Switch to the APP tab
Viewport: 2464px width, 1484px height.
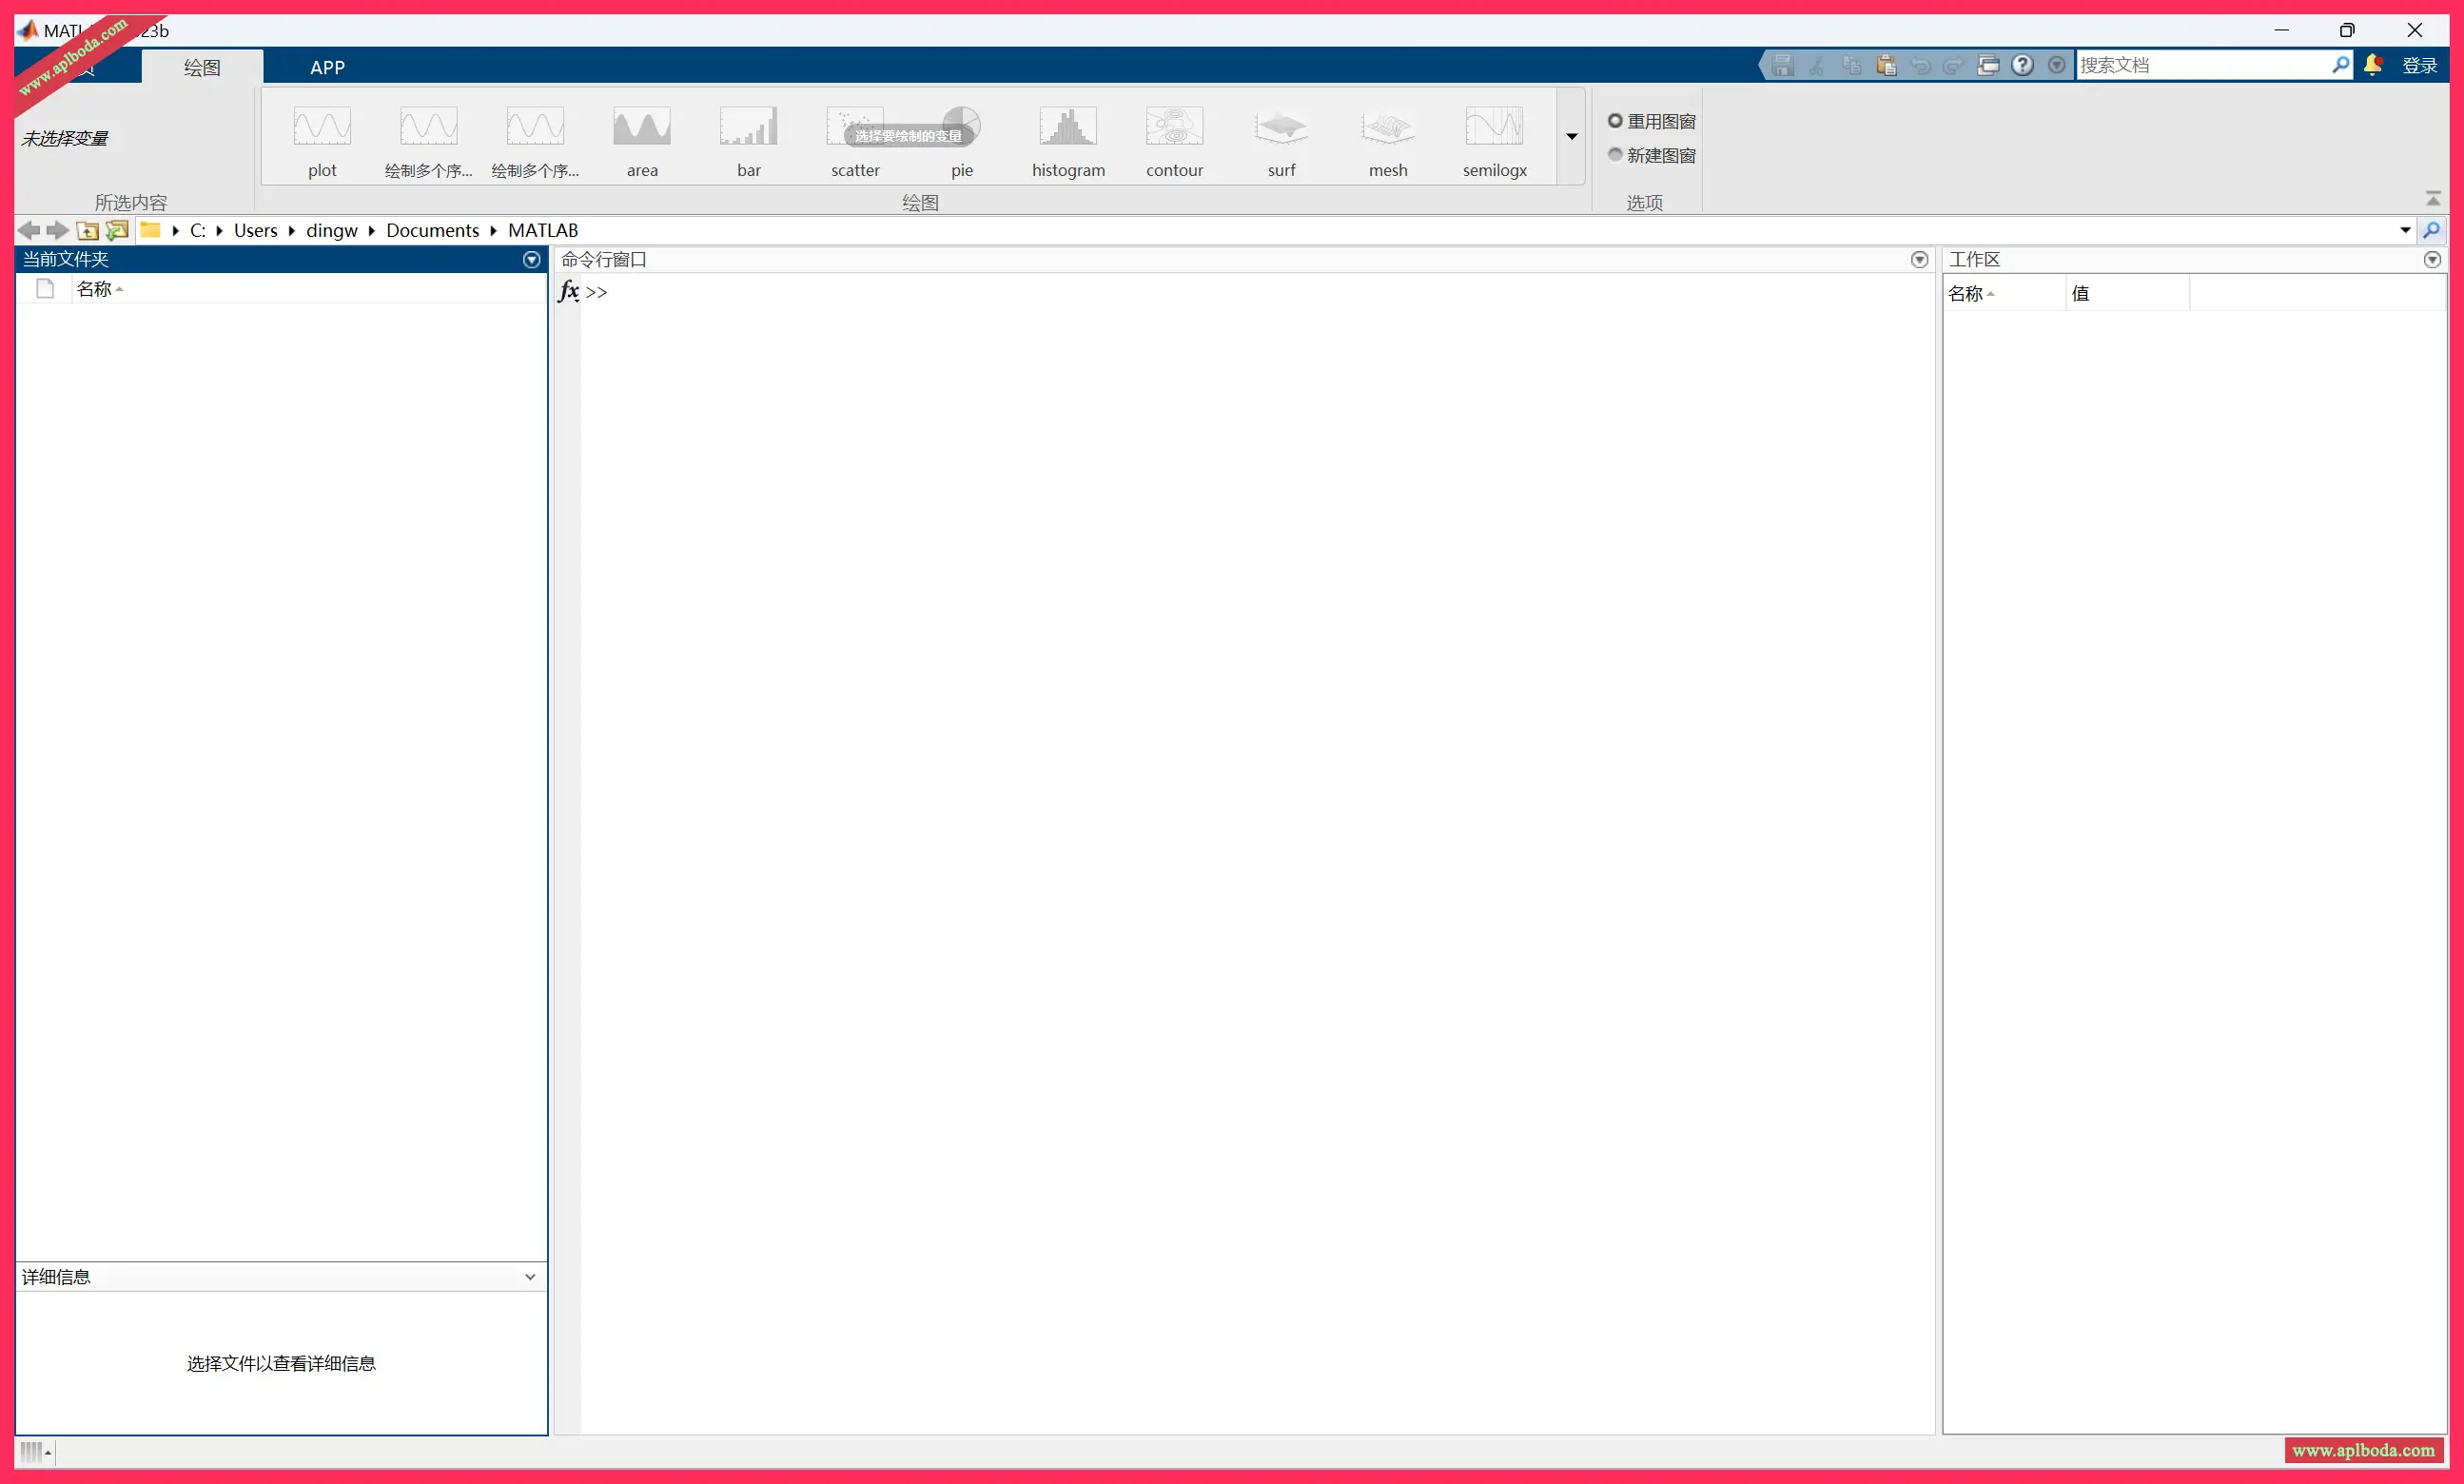327,67
